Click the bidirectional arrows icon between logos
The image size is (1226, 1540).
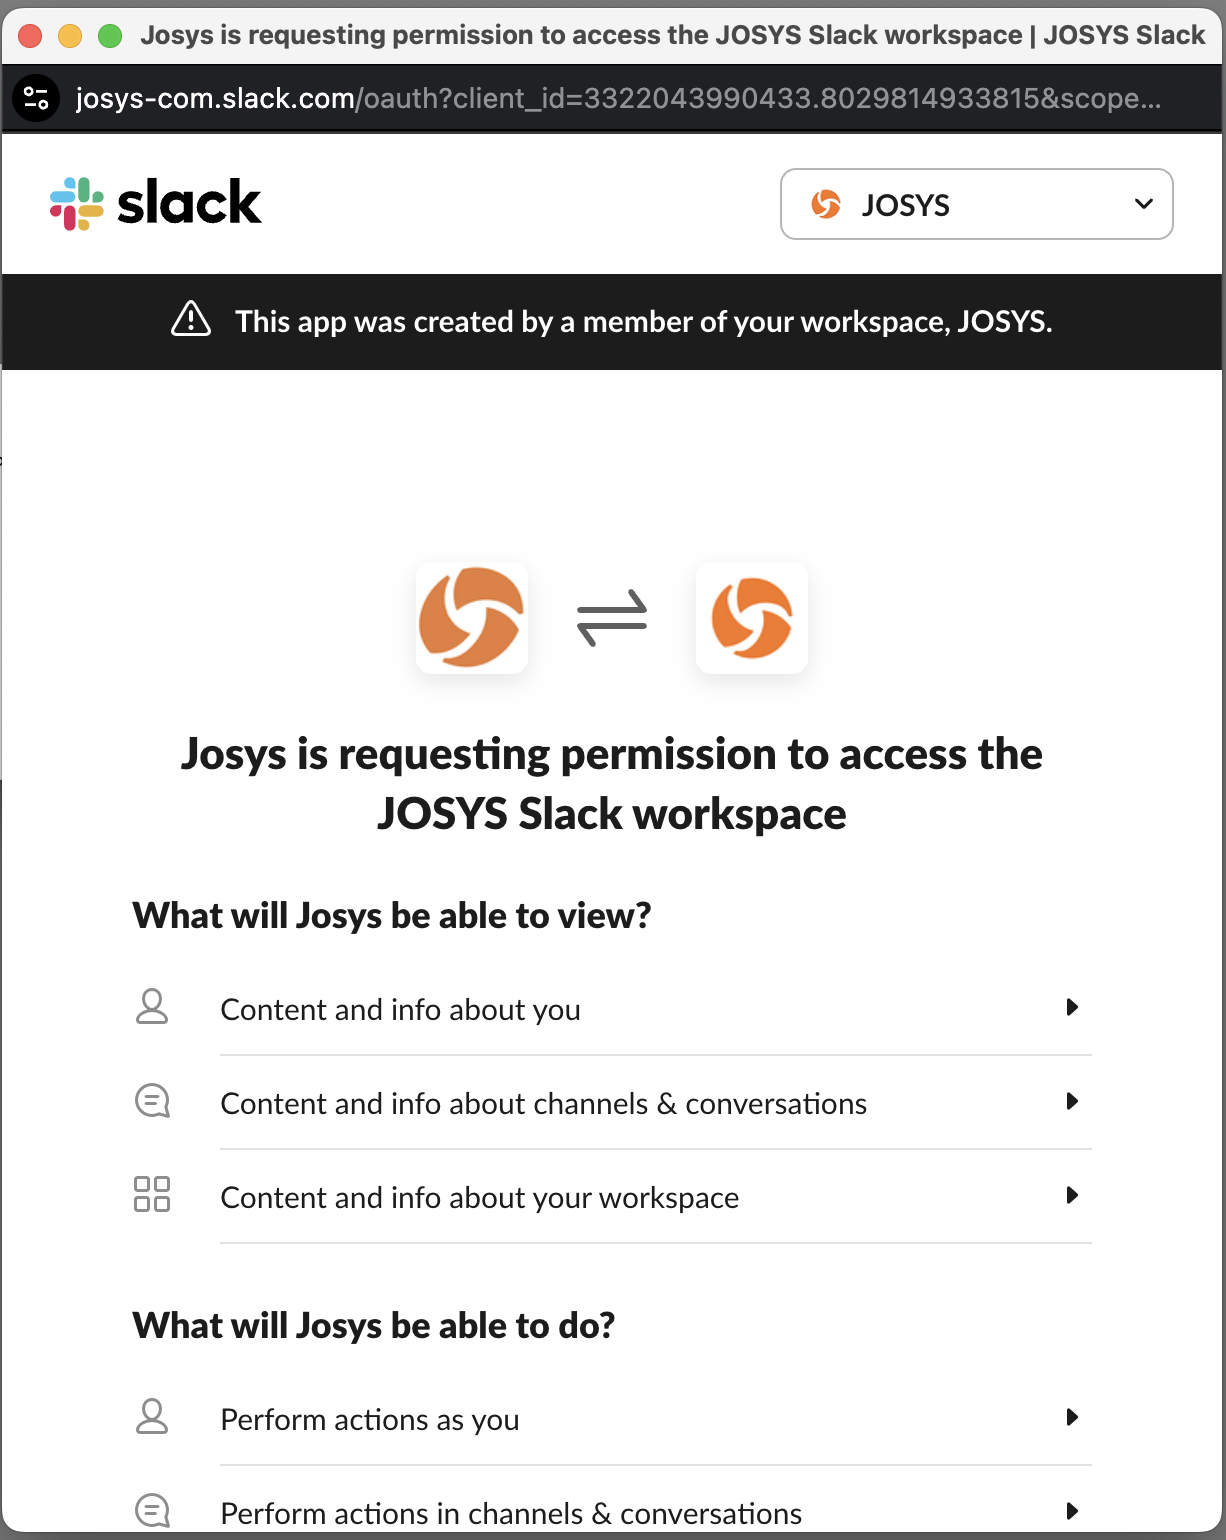(x=612, y=617)
